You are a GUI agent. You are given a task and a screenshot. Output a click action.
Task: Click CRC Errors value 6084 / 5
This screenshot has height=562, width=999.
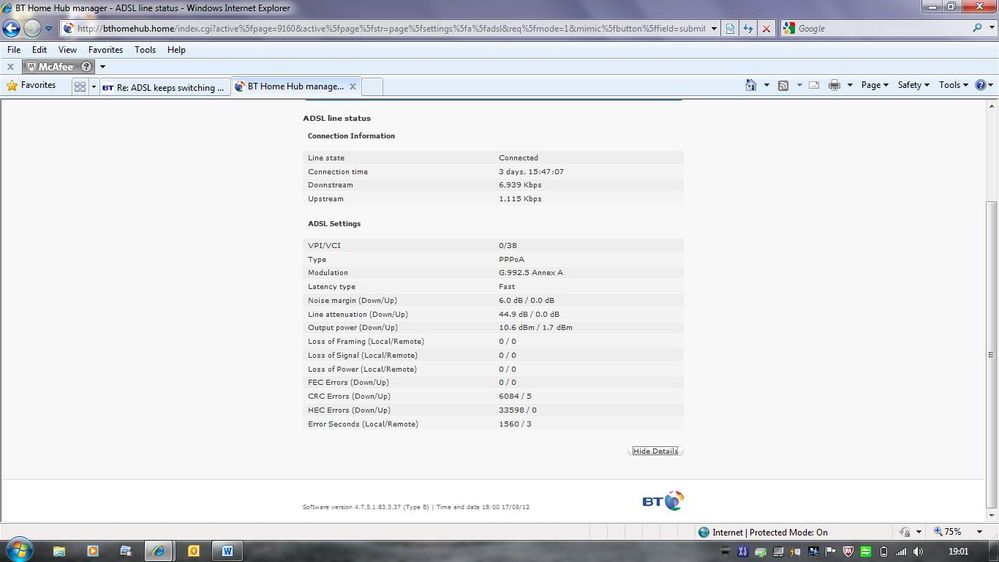(515, 396)
